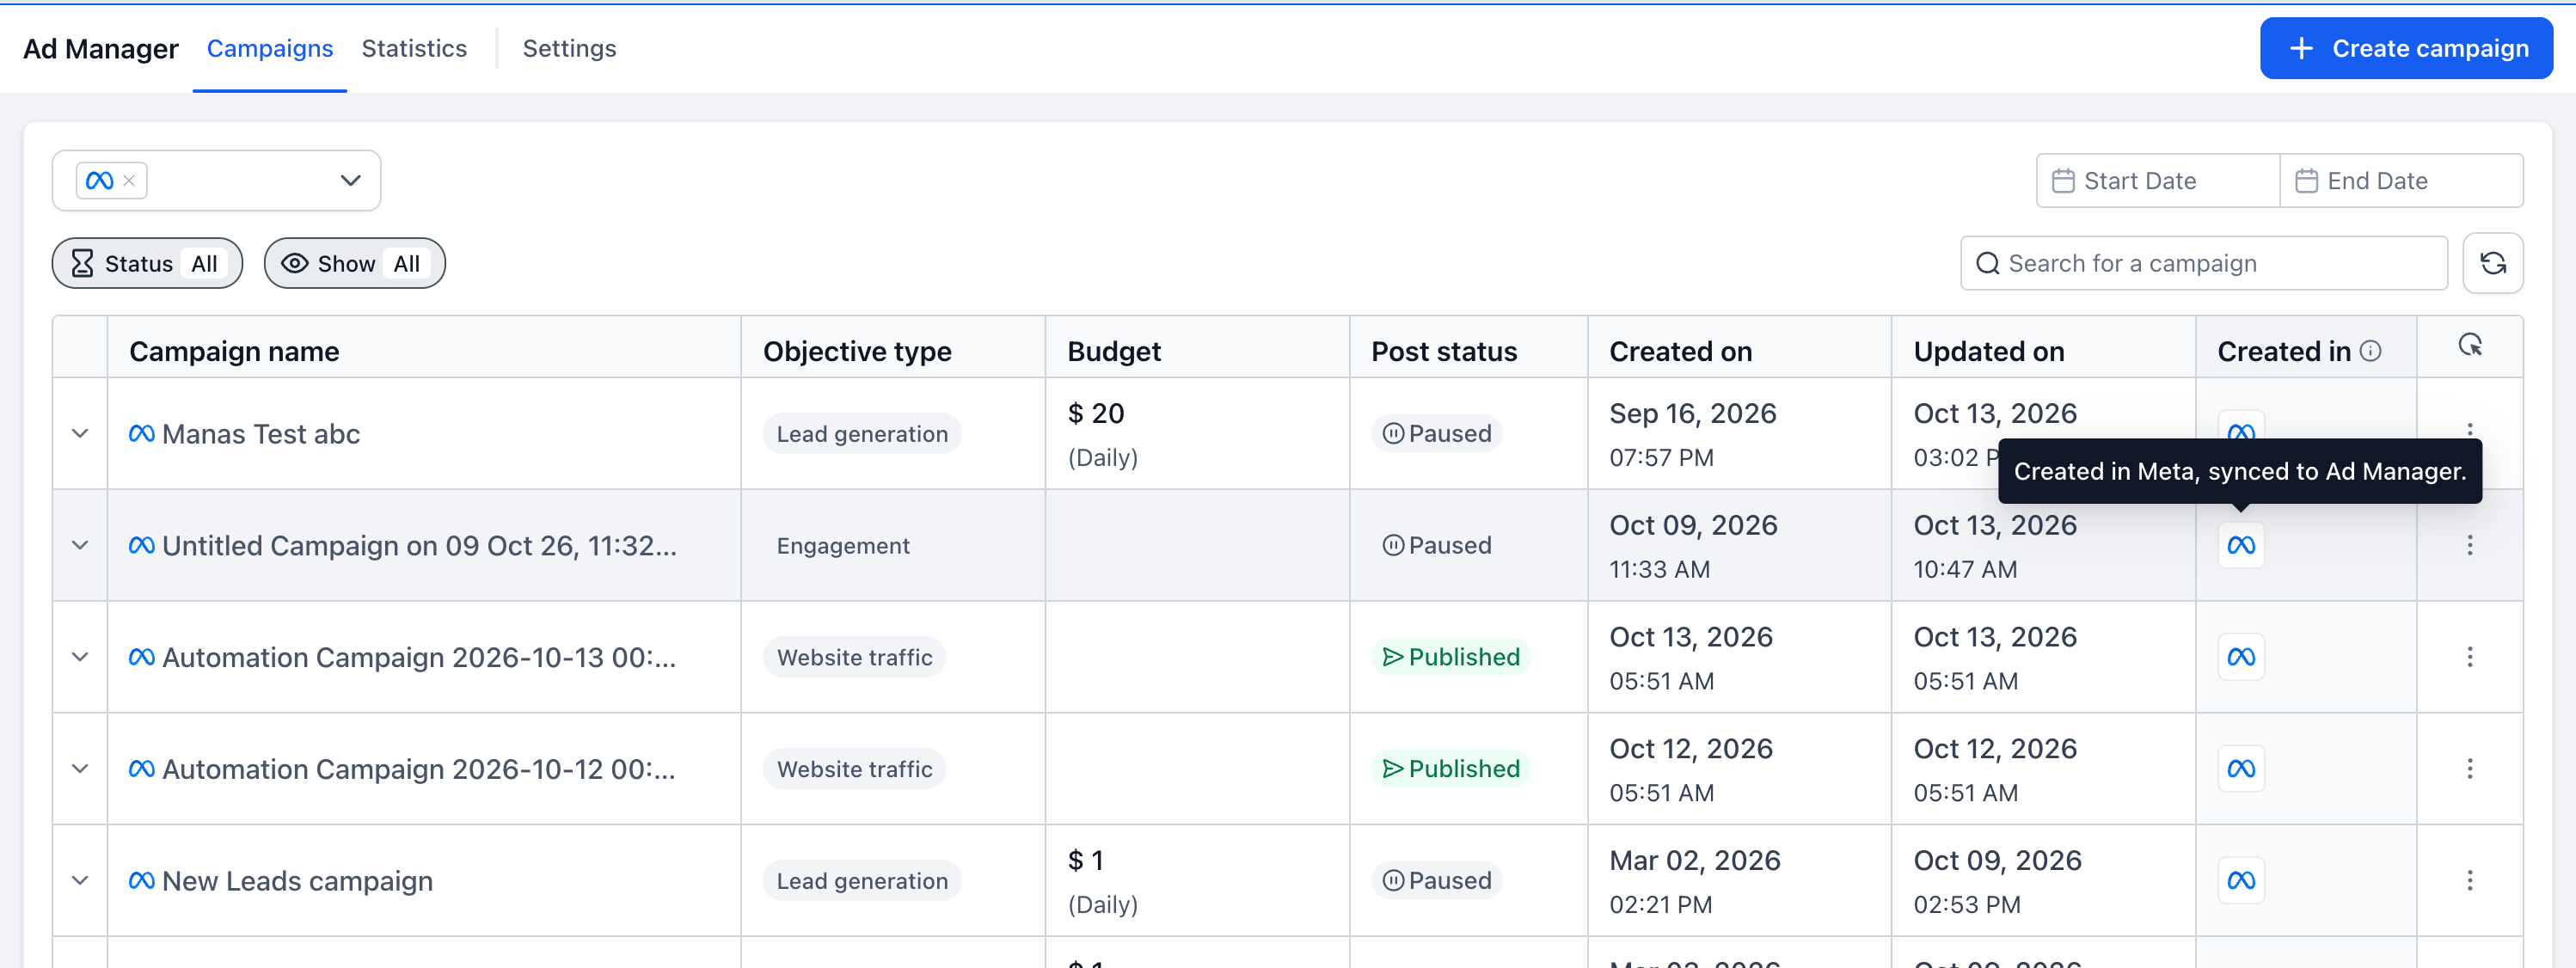
Task: Open the Show All visibility filter
Action: click(355, 263)
